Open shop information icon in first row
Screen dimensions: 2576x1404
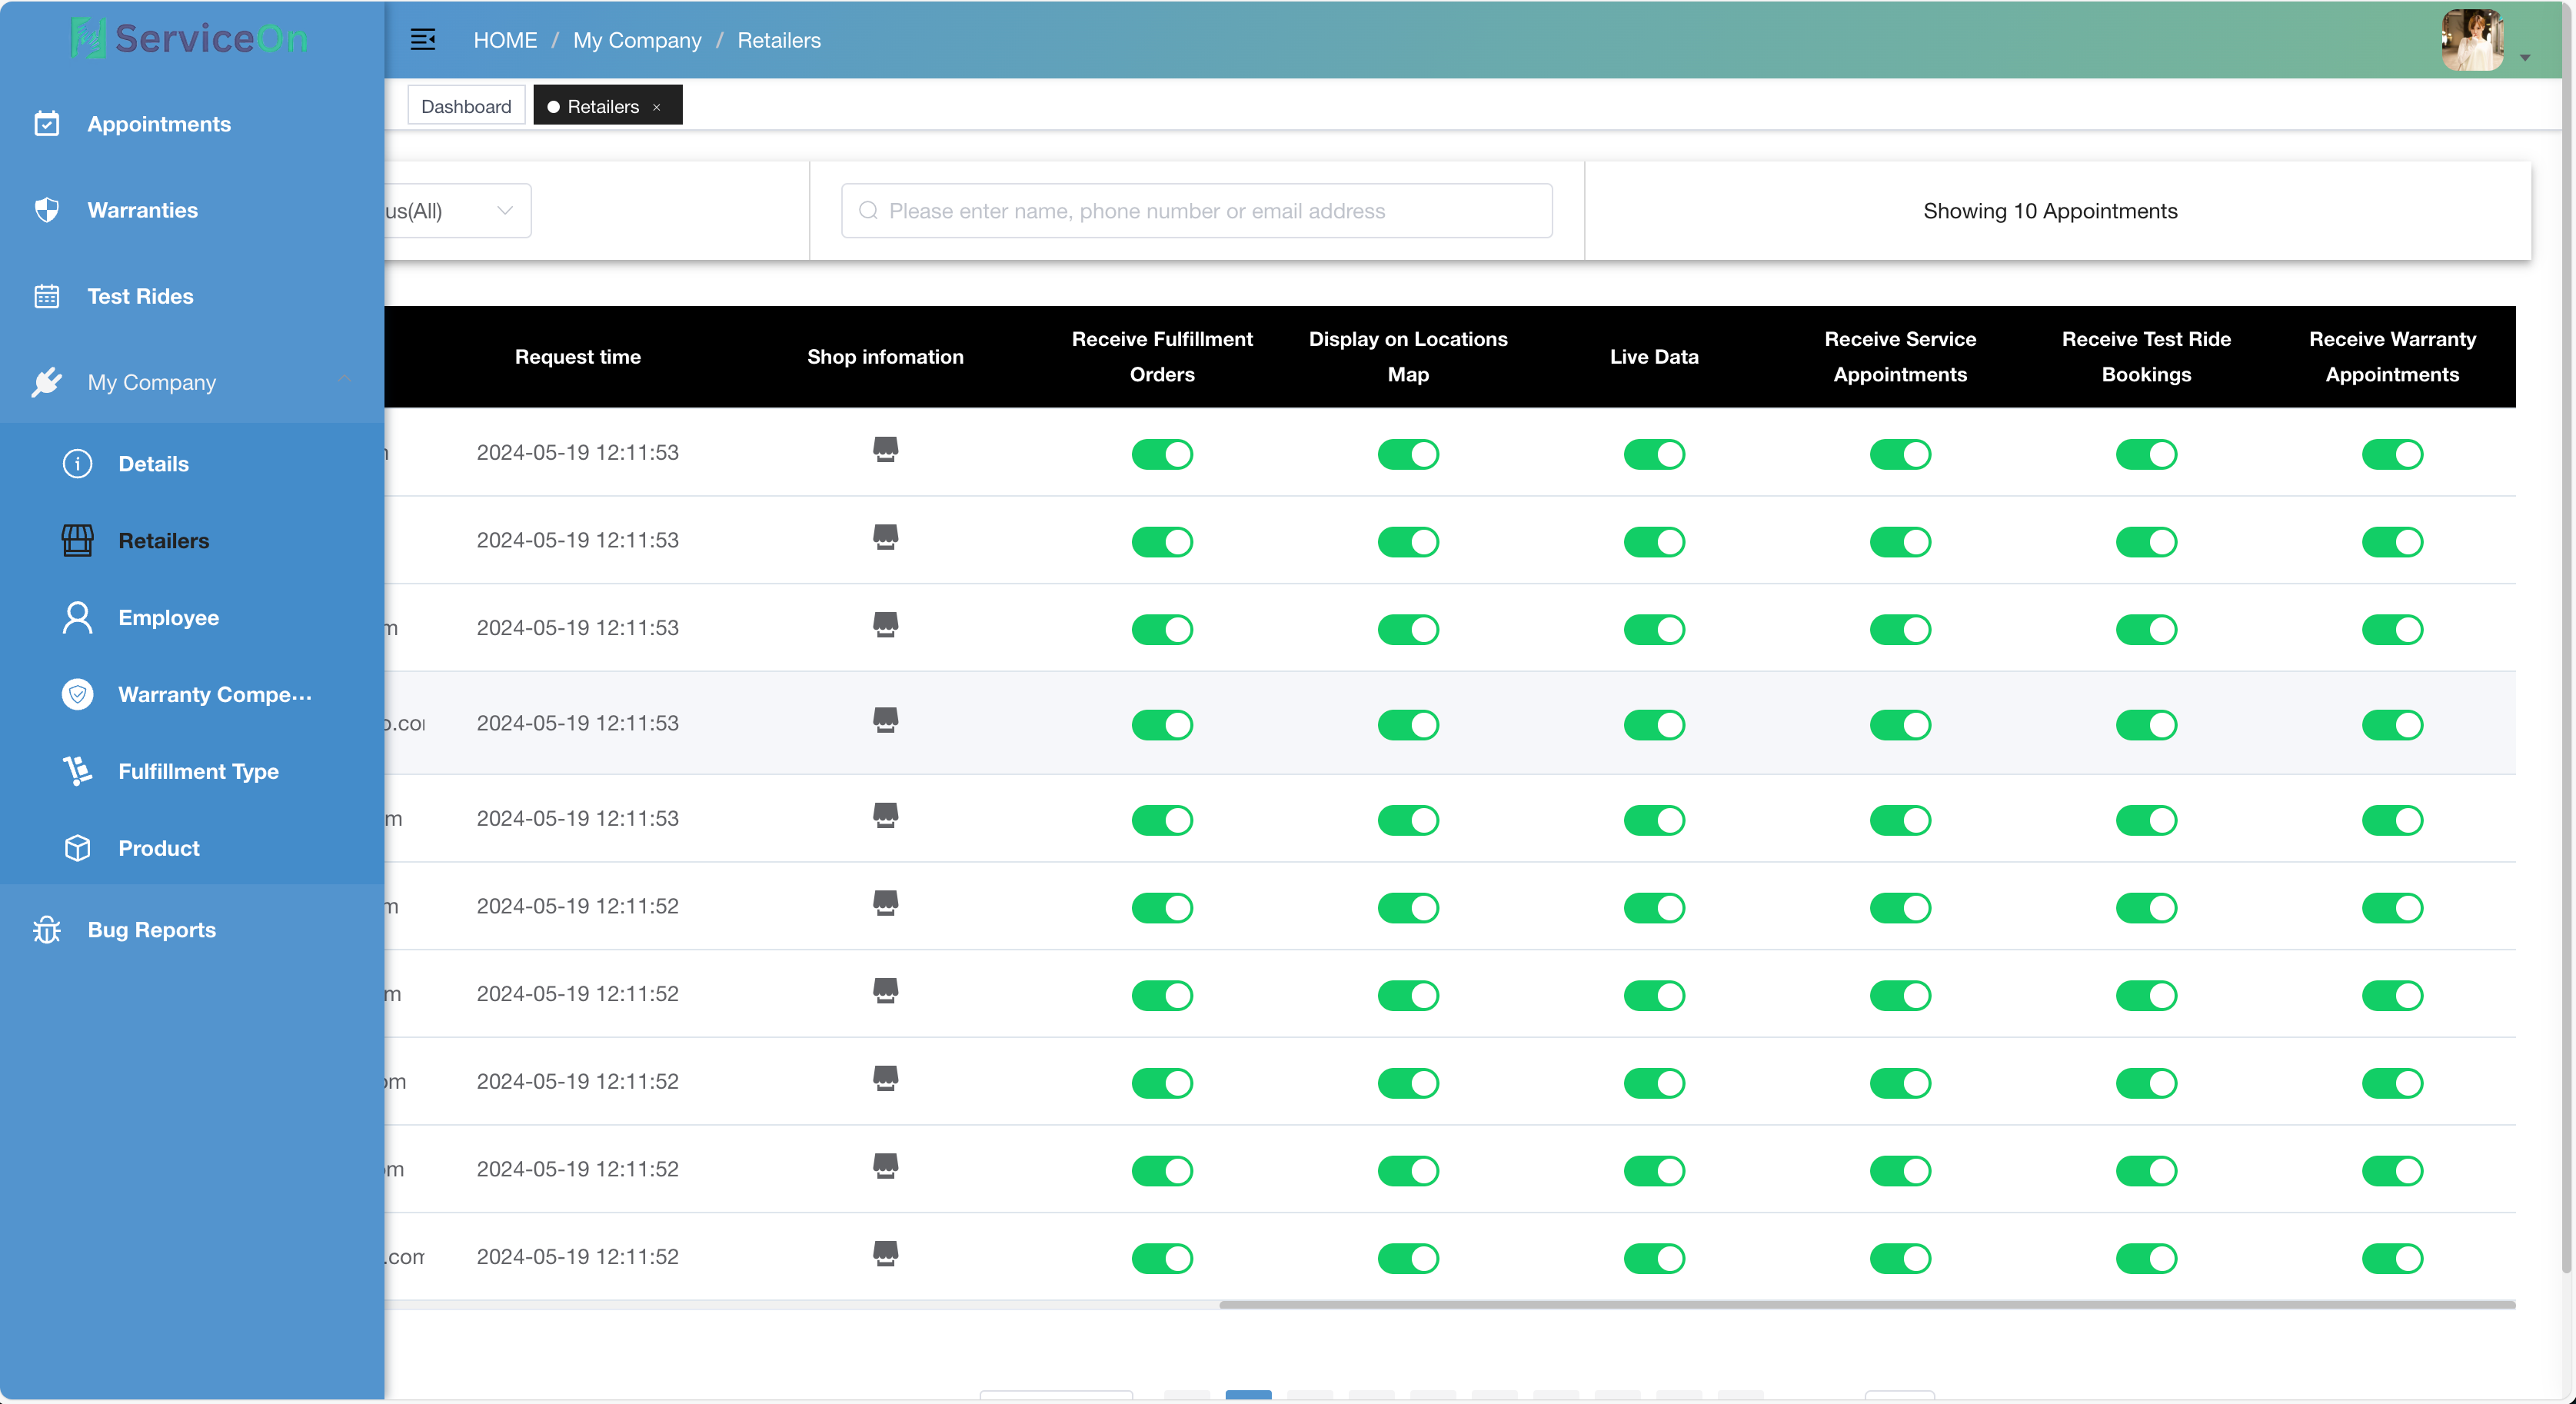885,450
